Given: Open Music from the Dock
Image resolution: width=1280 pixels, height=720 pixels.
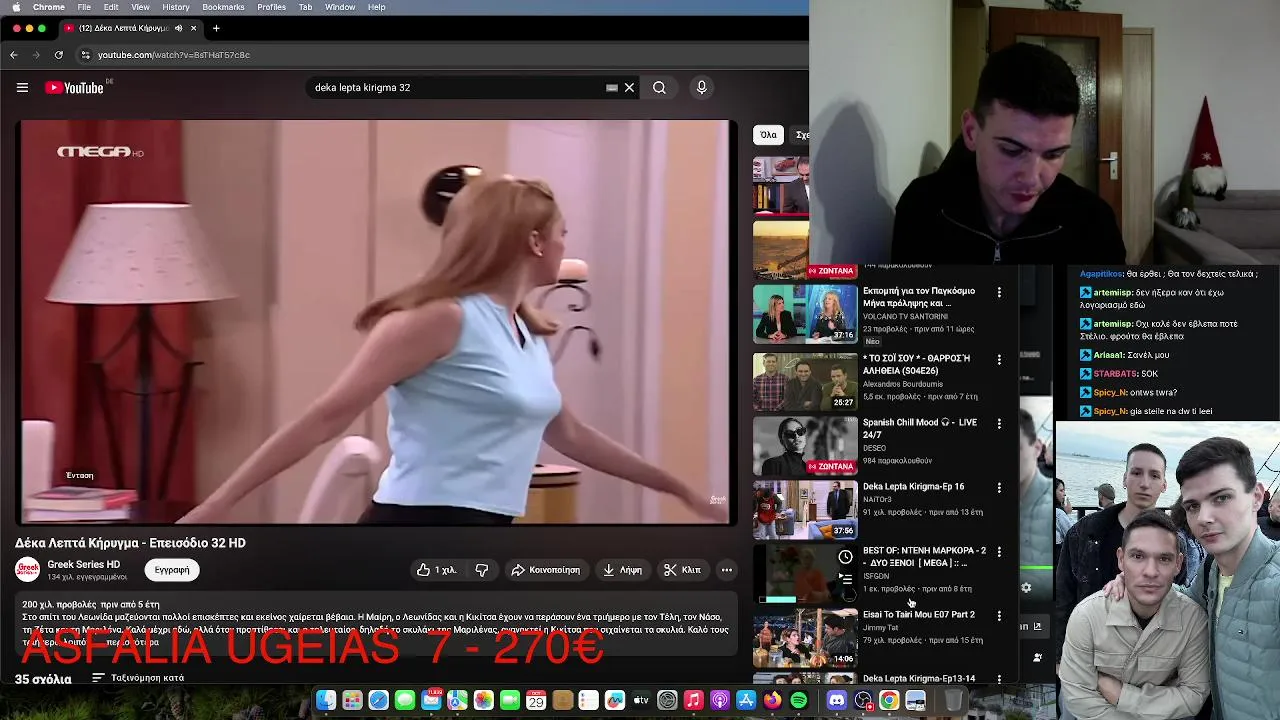Looking at the screenshot, I should coord(693,700).
